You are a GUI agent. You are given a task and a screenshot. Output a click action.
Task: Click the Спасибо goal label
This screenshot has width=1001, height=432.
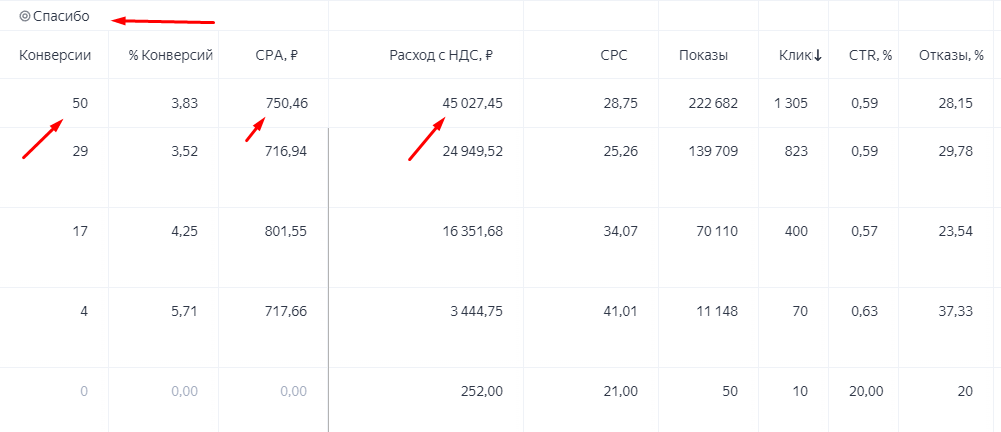61,17
